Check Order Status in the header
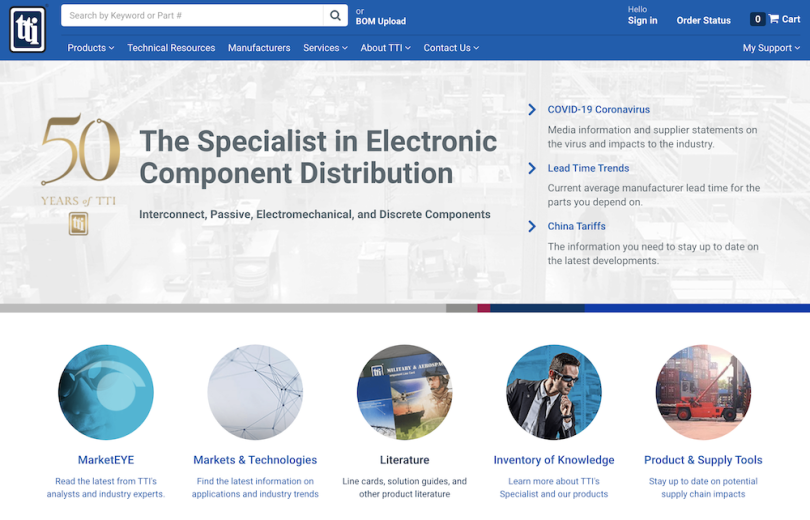 (x=703, y=20)
